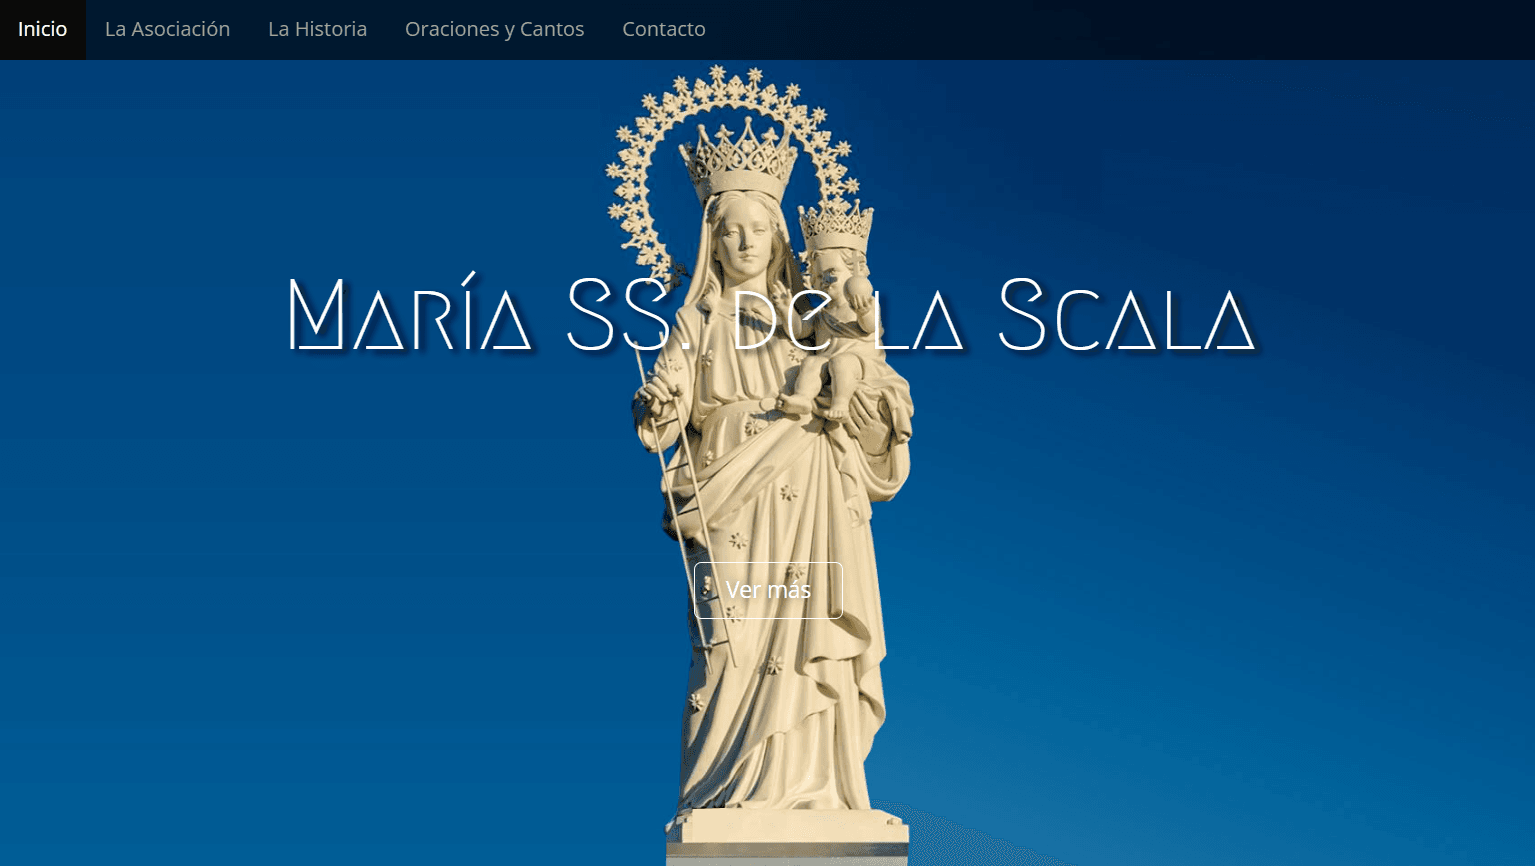
Task: Select Oraciones y Cantos in navbar
Action: (x=494, y=29)
